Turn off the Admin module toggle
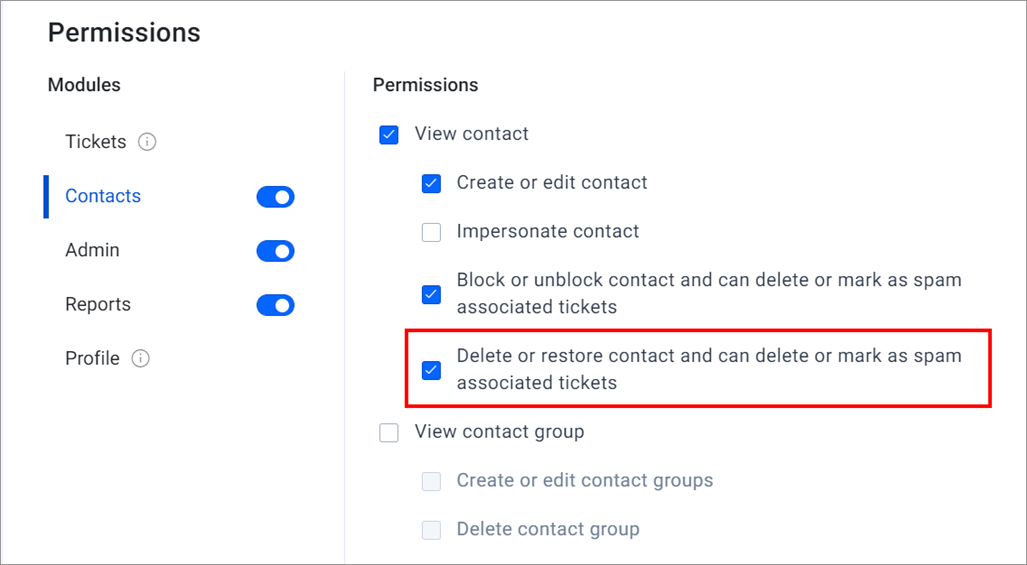This screenshot has height=565, width=1027. point(275,251)
